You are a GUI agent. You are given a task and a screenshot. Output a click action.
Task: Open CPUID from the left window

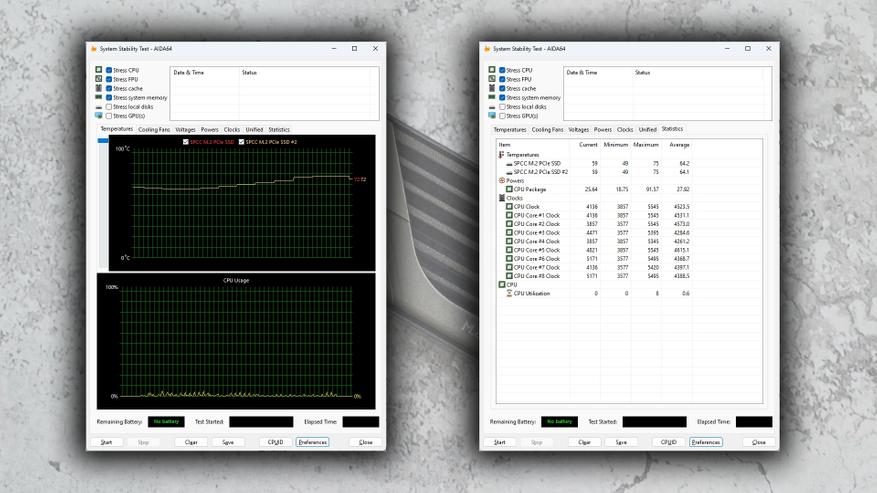pos(275,442)
